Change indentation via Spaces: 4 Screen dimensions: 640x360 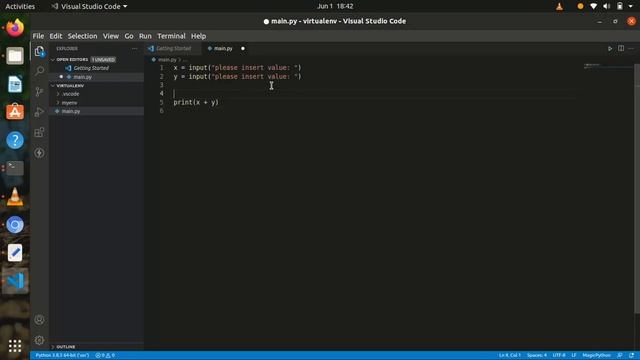pyautogui.click(x=537, y=356)
